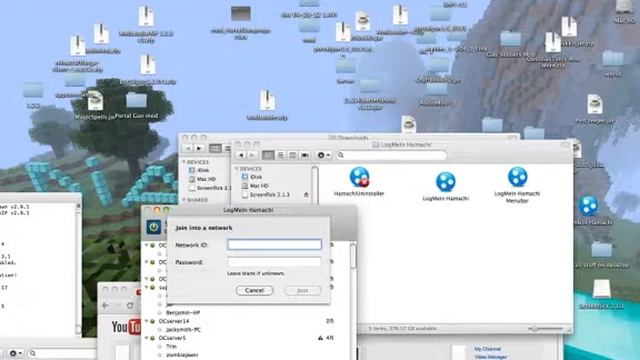Go back in the Downloads Finder window
The height and width of the screenshot is (360, 640).
click(x=188, y=148)
